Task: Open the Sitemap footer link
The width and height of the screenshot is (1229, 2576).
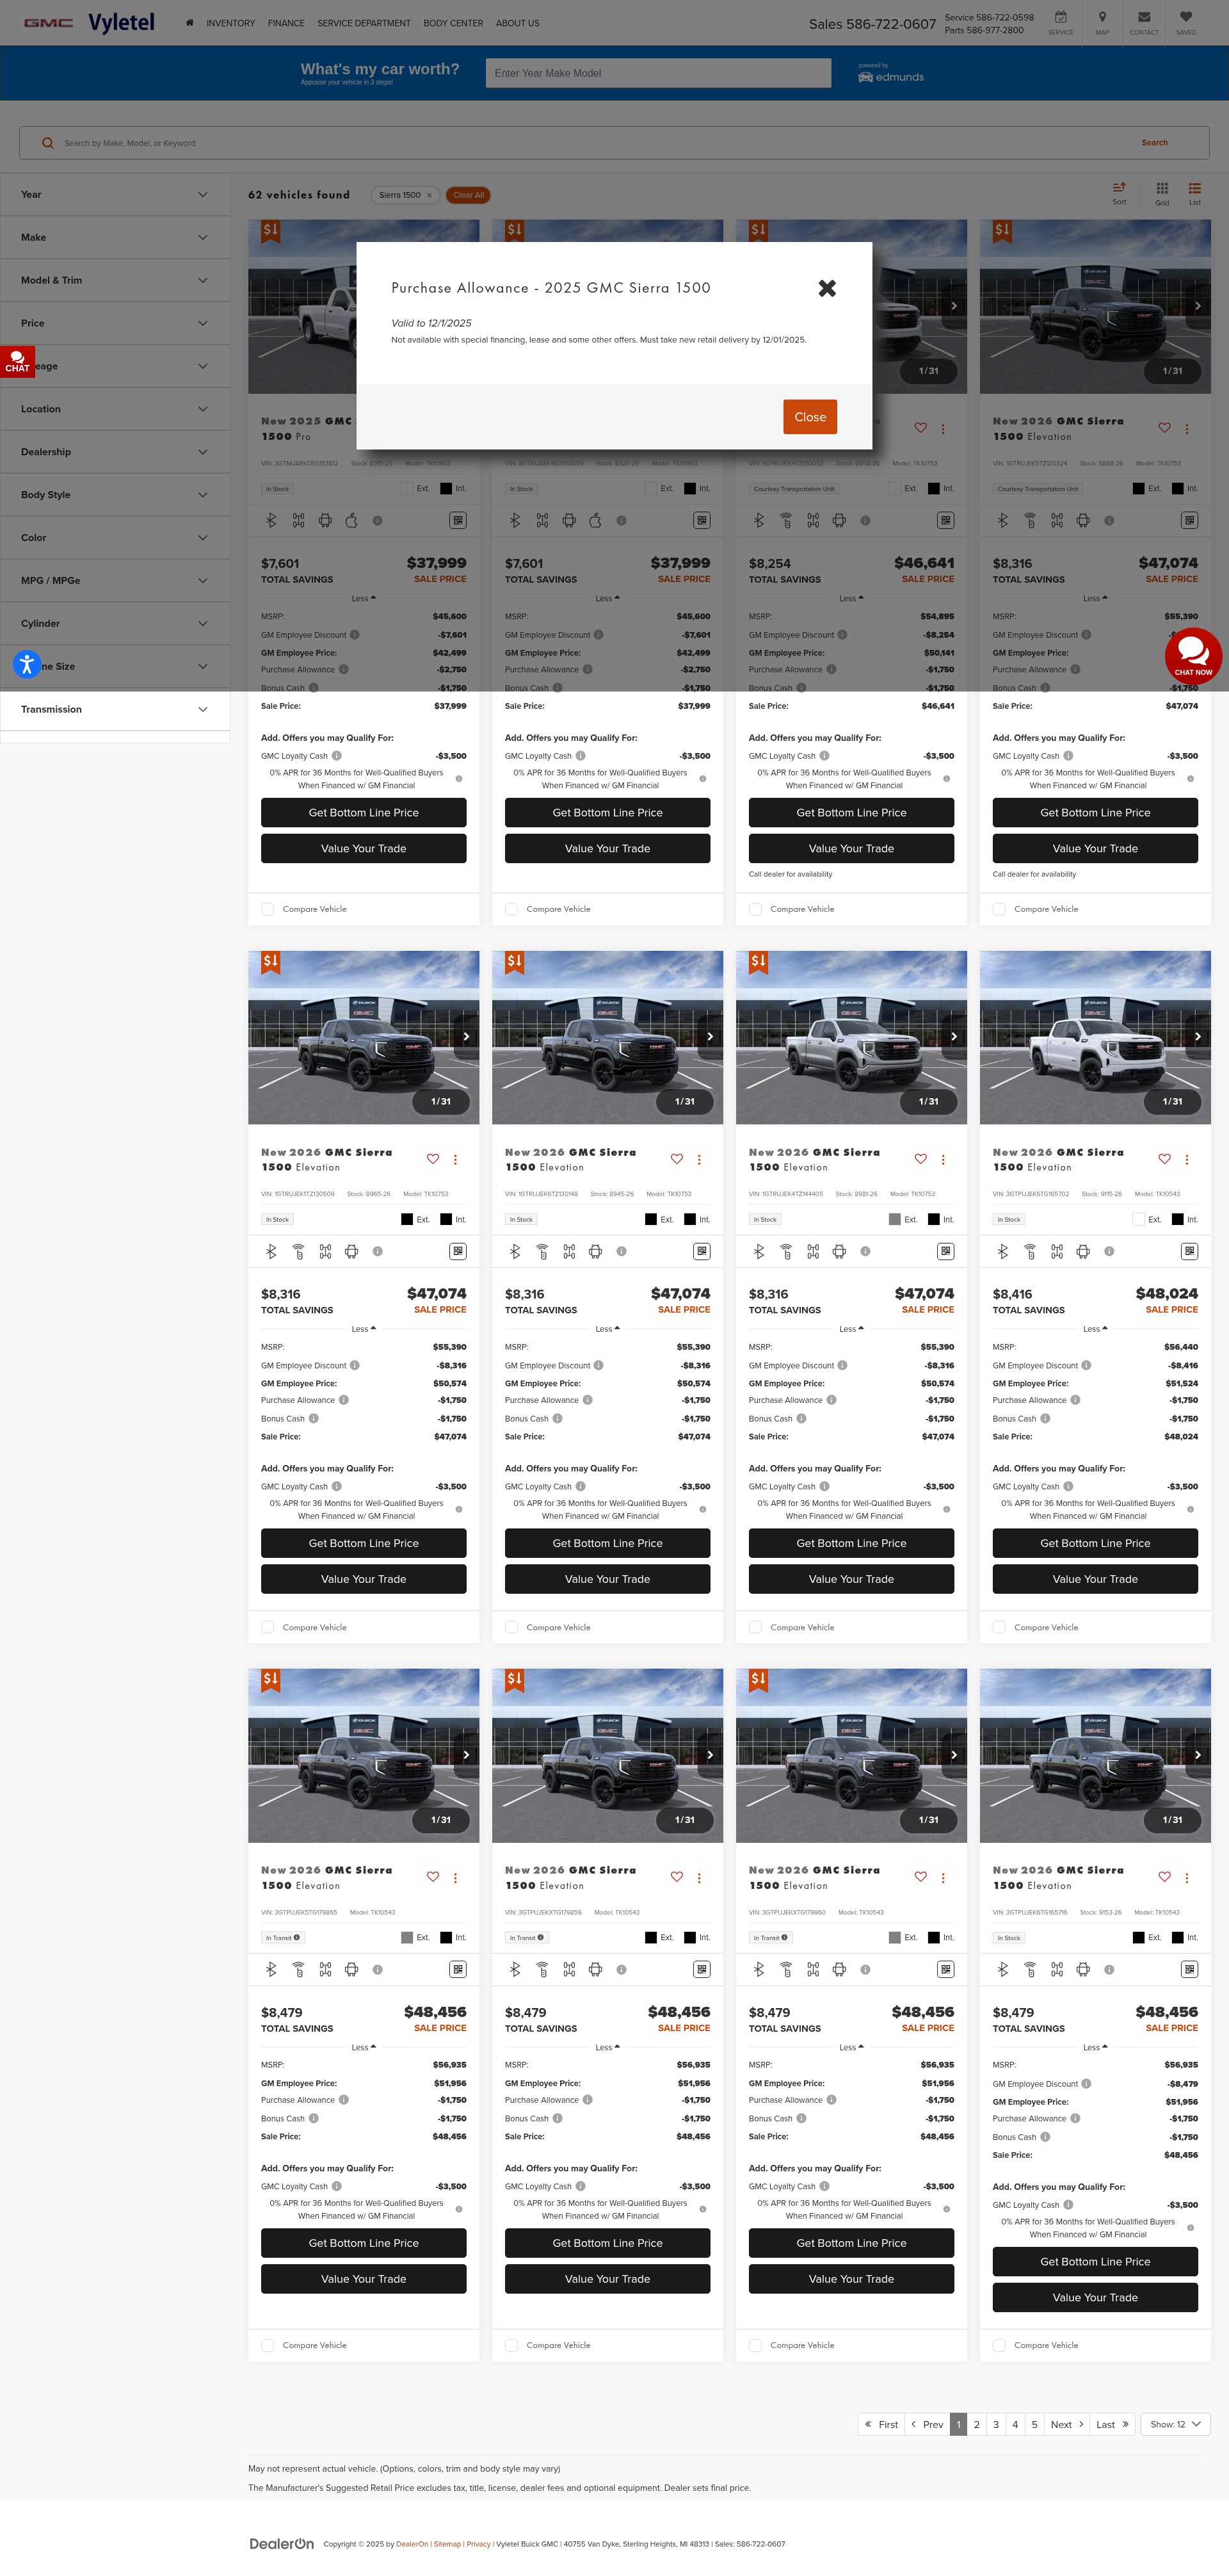Action: (x=447, y=2544)
